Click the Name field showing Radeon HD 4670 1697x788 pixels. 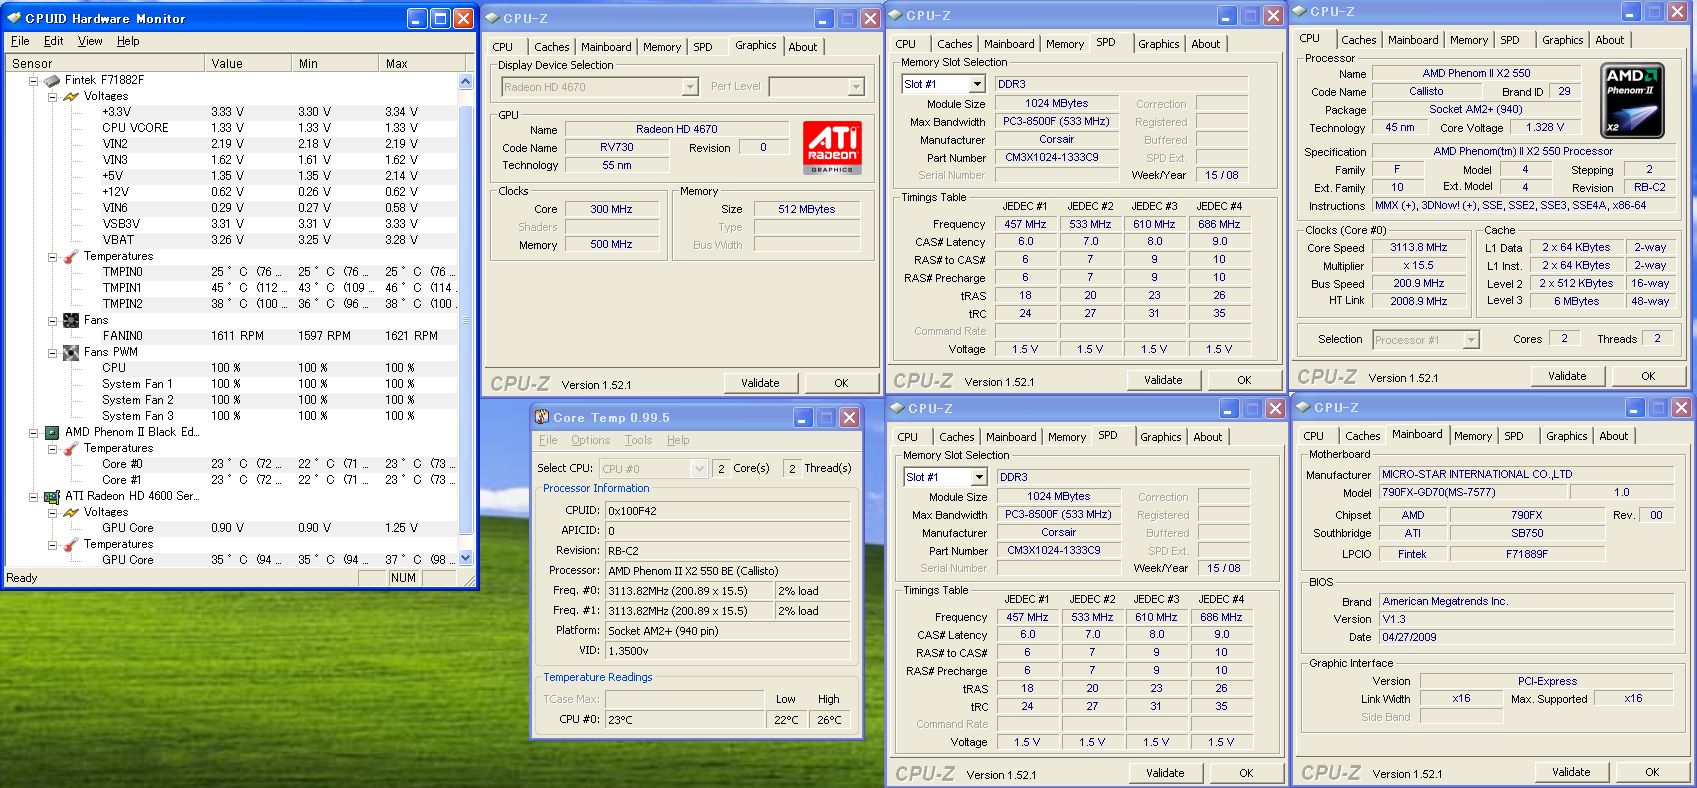click(677, 129)
